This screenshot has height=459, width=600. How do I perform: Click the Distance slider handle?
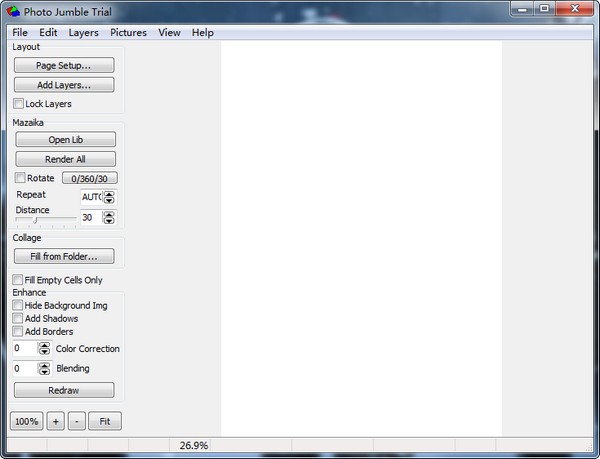click(35, 220)
